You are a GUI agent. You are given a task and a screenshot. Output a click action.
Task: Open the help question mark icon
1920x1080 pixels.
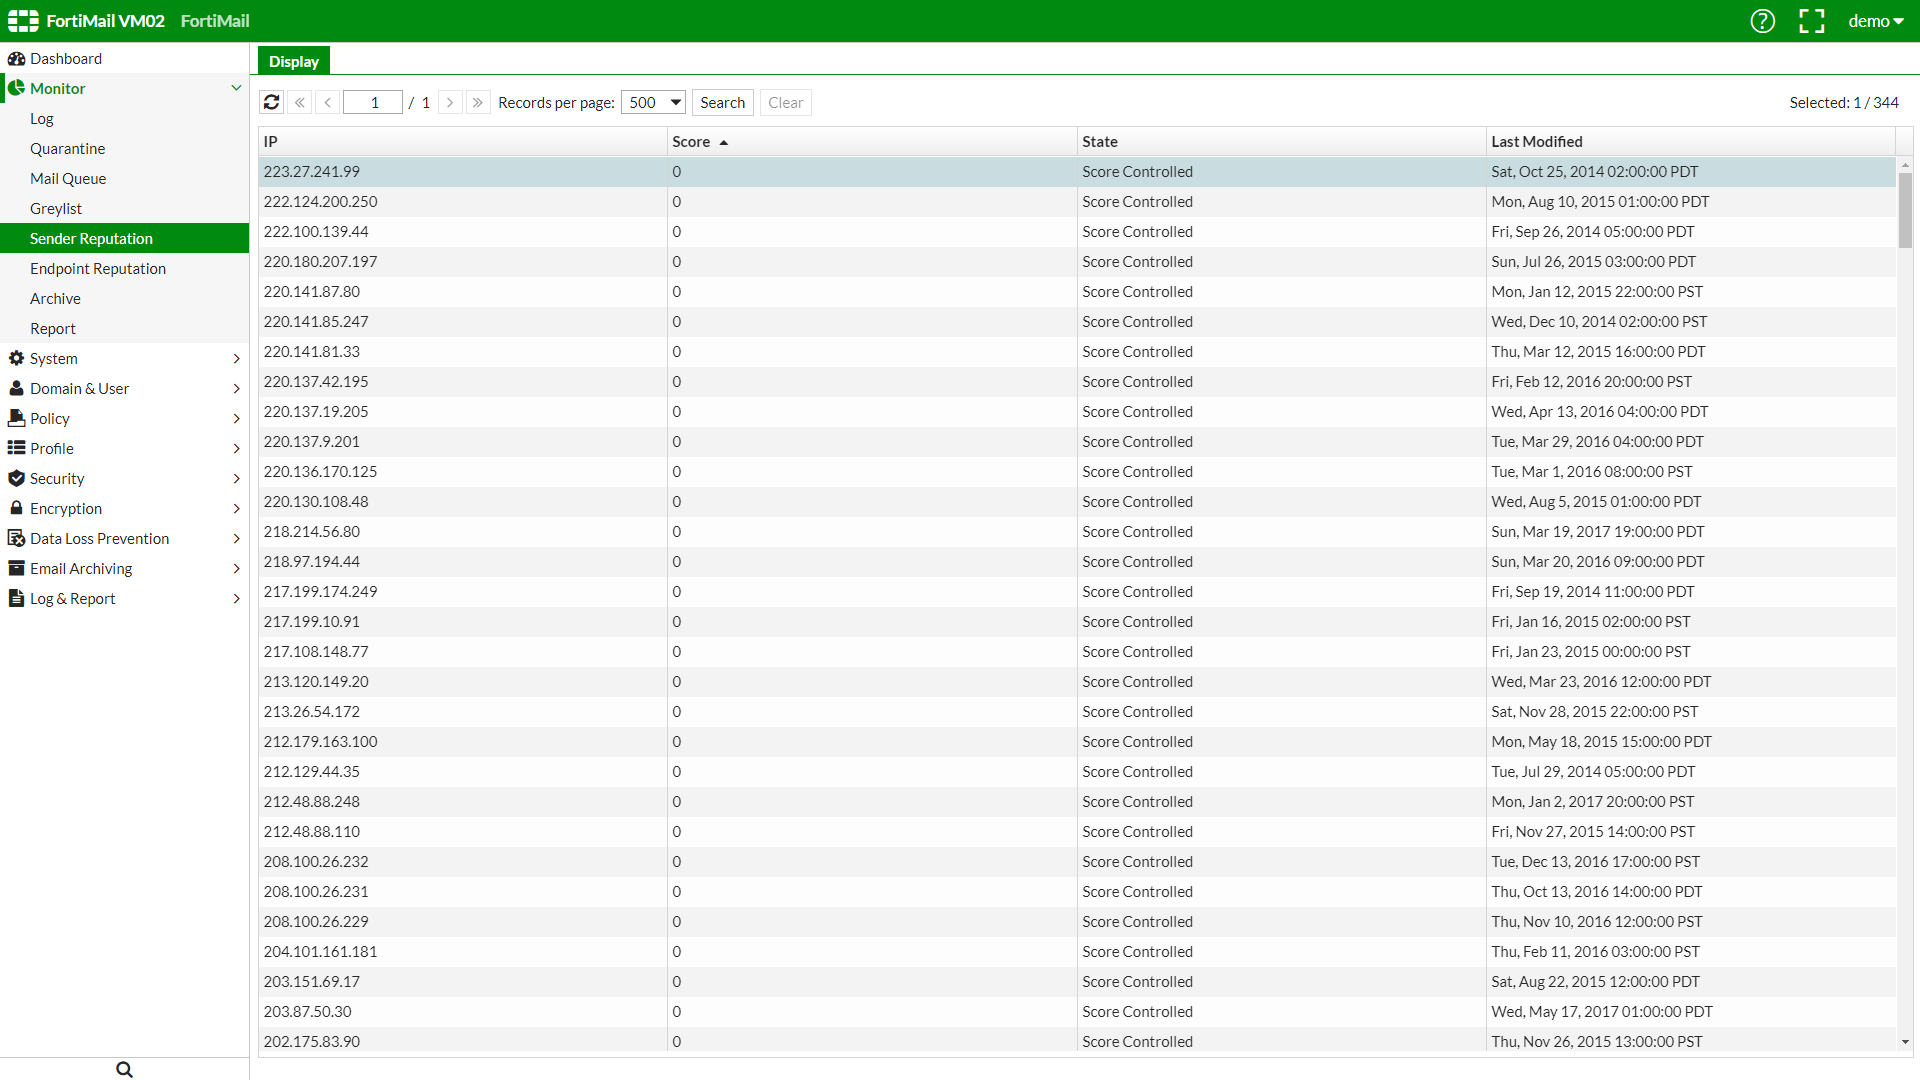1762,21
